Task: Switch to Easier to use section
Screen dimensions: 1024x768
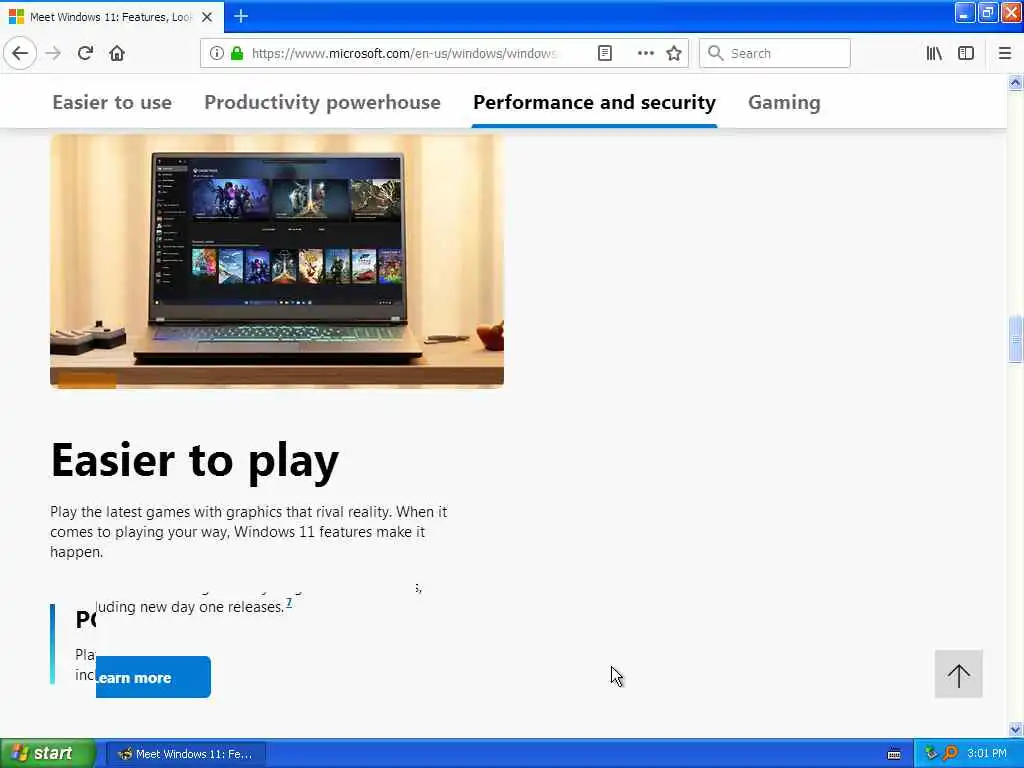Action: (x=112, y=103)
